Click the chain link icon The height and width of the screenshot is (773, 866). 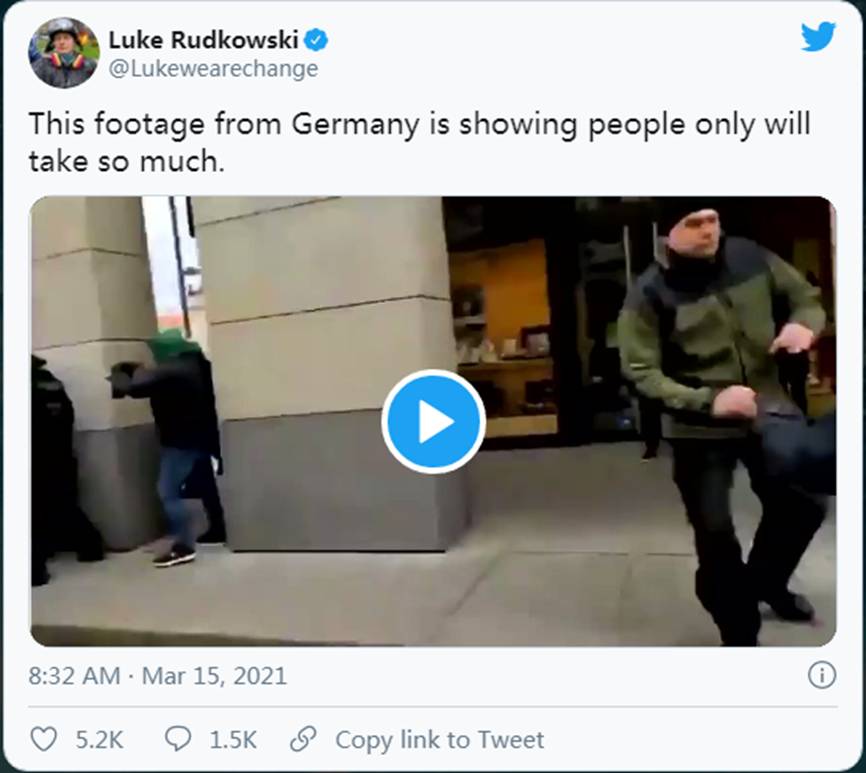click(303, 739)
